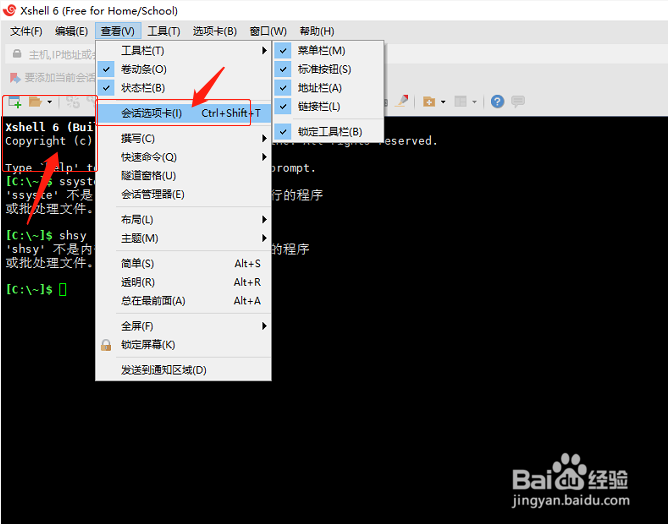Expand the layout panes dropdown arrow
Screen dimensions: 668x524
[474, 102]
